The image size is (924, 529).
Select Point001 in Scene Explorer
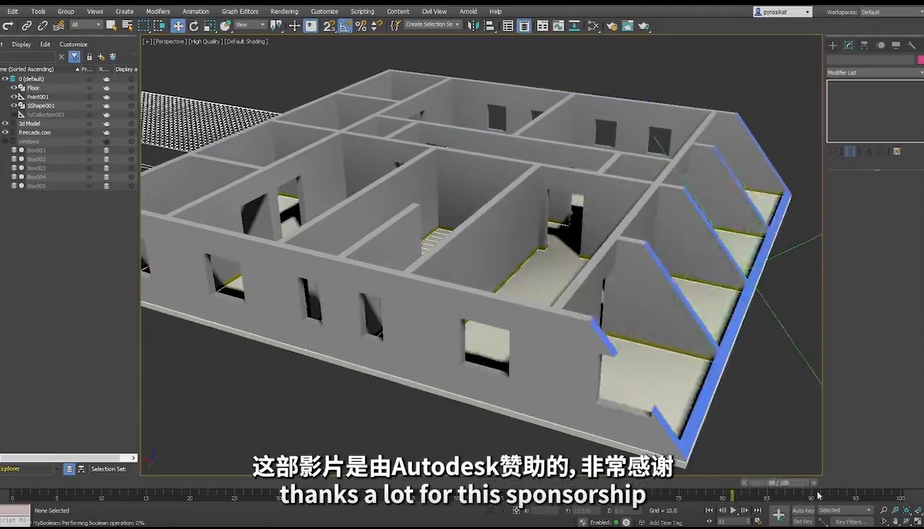[38, 97]
